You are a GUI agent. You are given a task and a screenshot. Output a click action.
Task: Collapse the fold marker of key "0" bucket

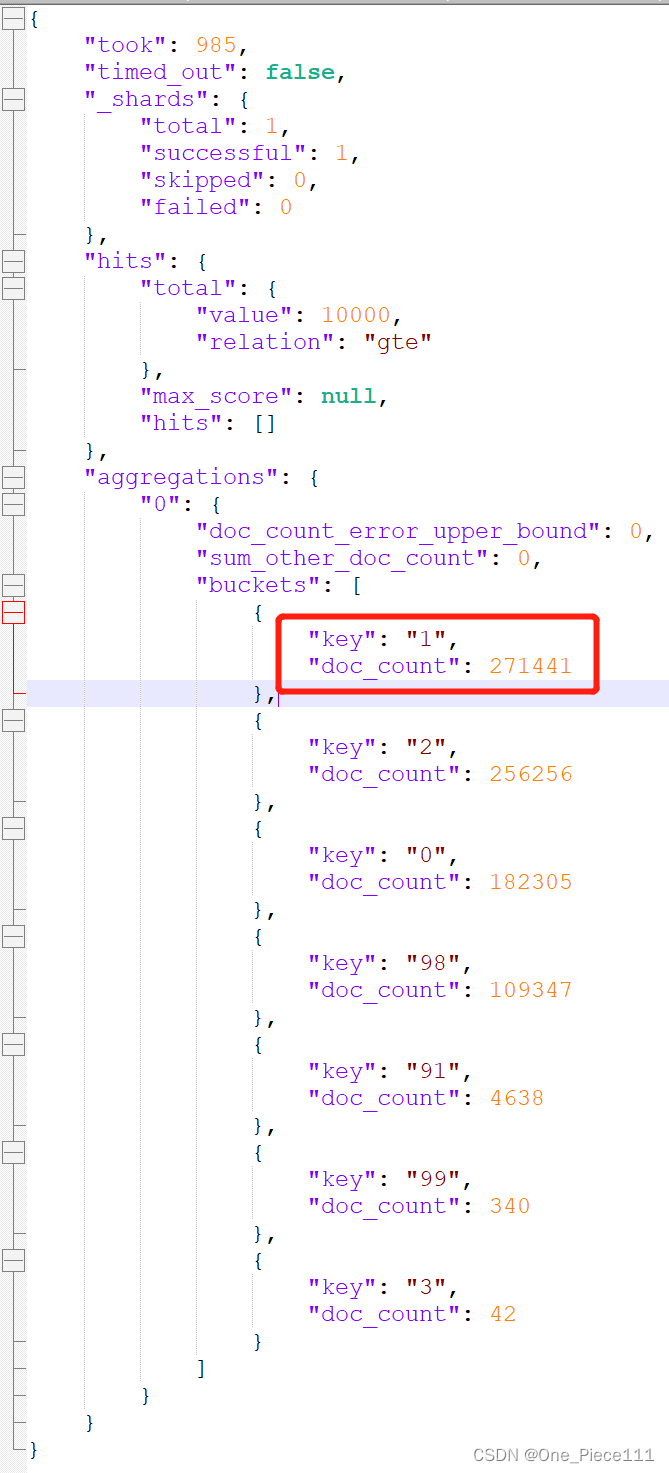tap(13, 828)
